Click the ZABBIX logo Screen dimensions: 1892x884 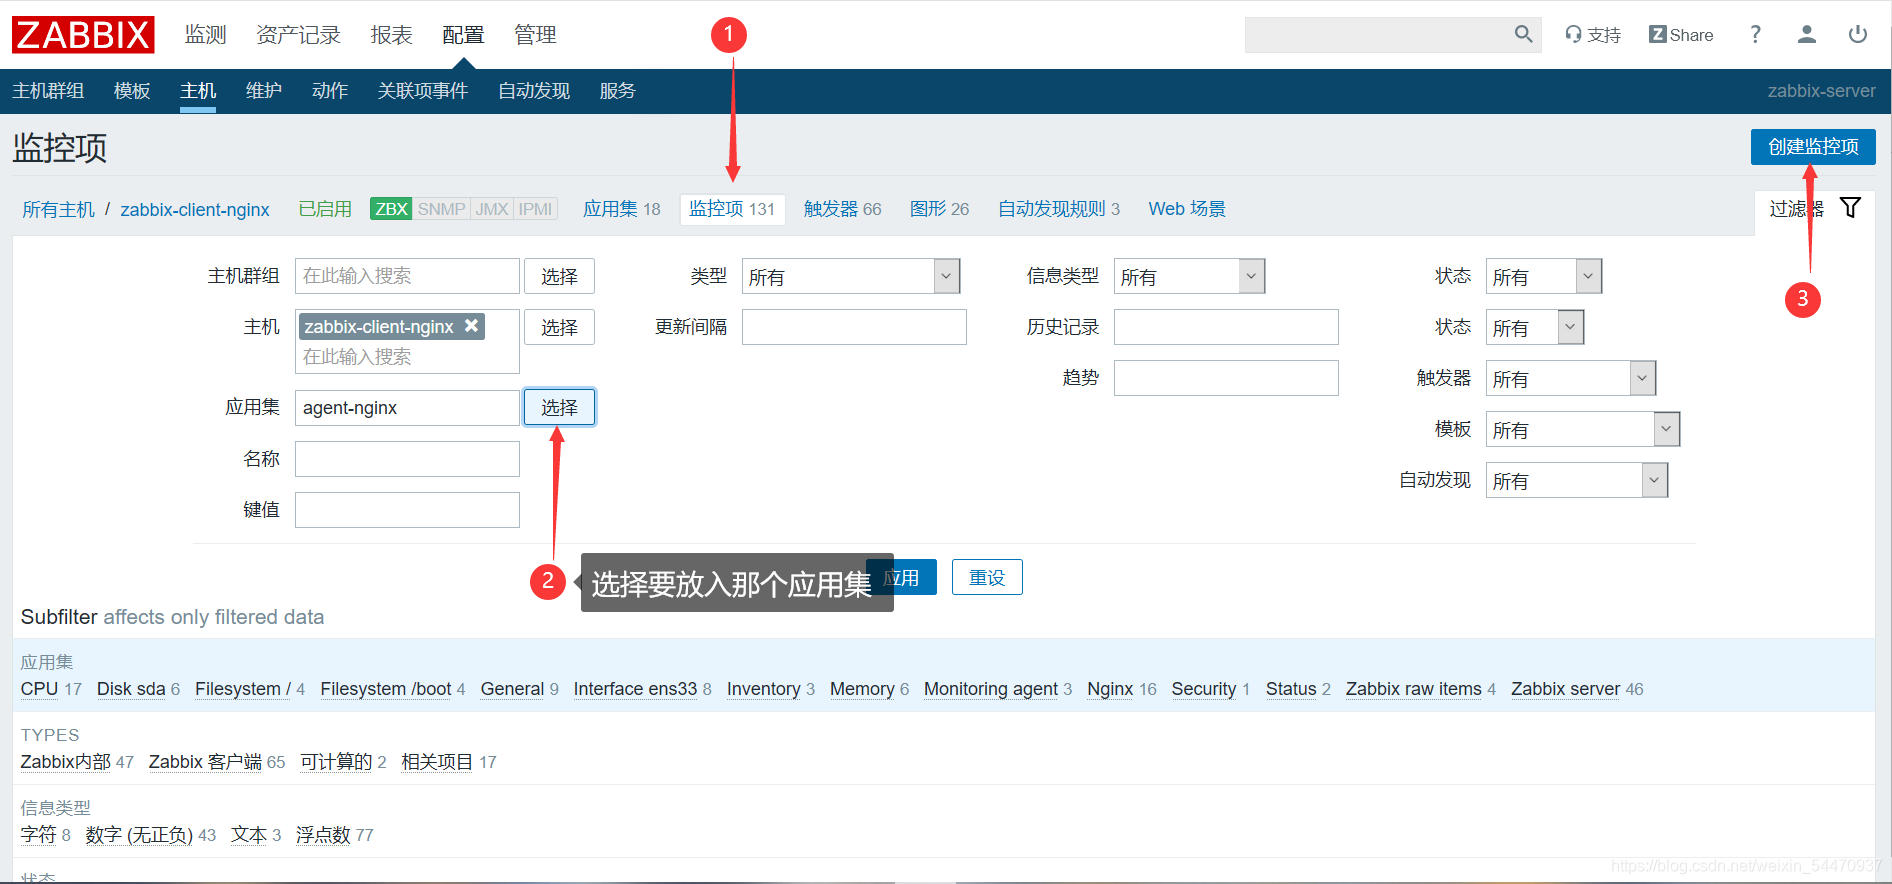point(83,35)
